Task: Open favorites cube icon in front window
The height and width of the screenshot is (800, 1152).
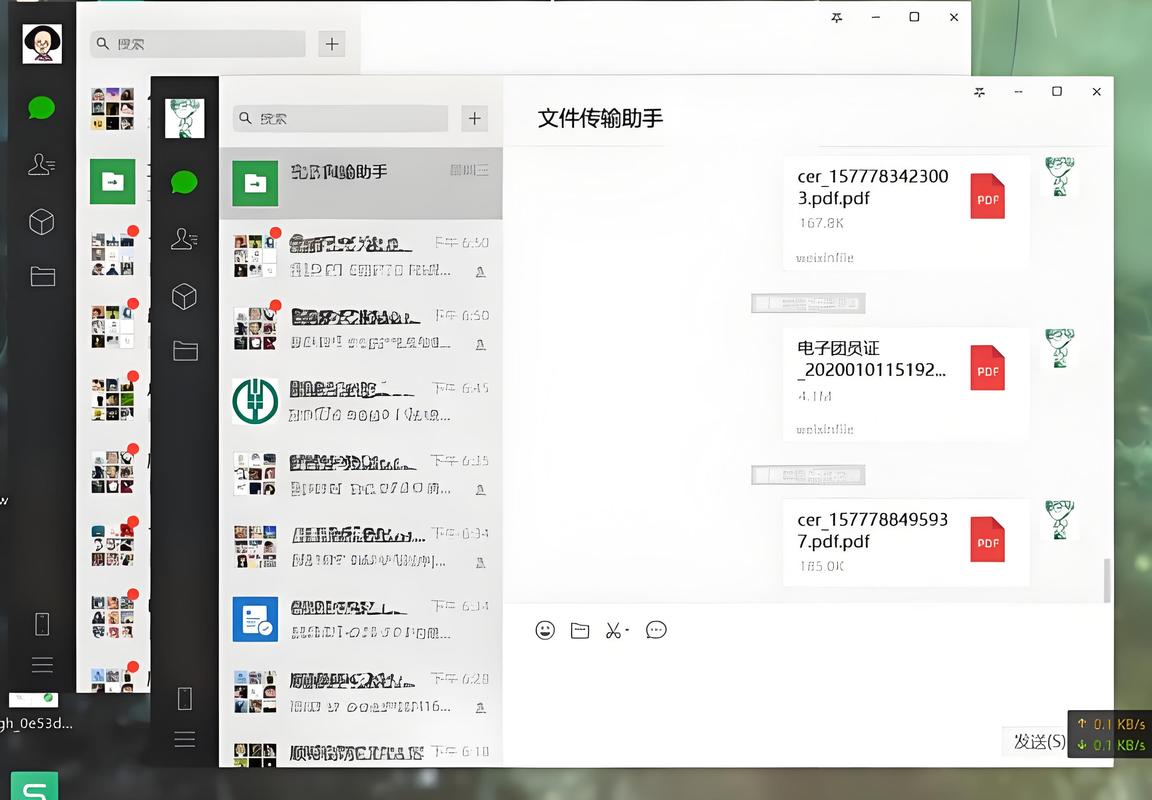Action: coord(184,297)
